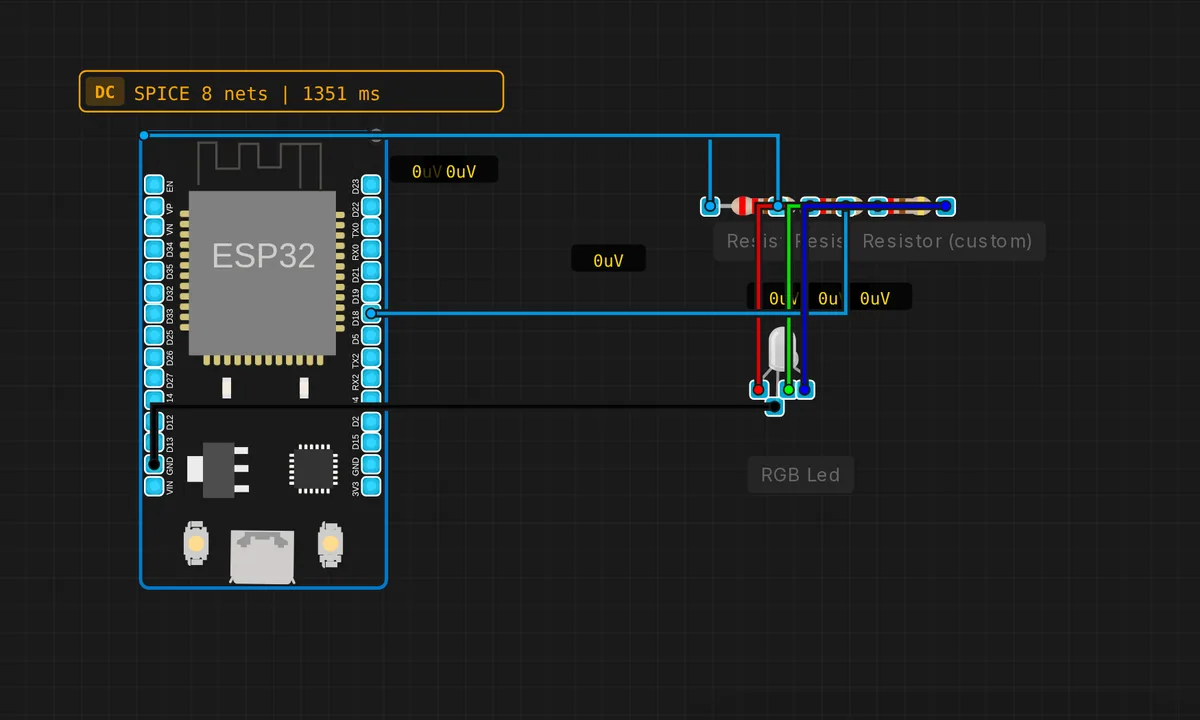Viewport: 1200px width, 720px height.
Task: Push the ESP32 right onboard button
Action: click(x=330, y=543)
